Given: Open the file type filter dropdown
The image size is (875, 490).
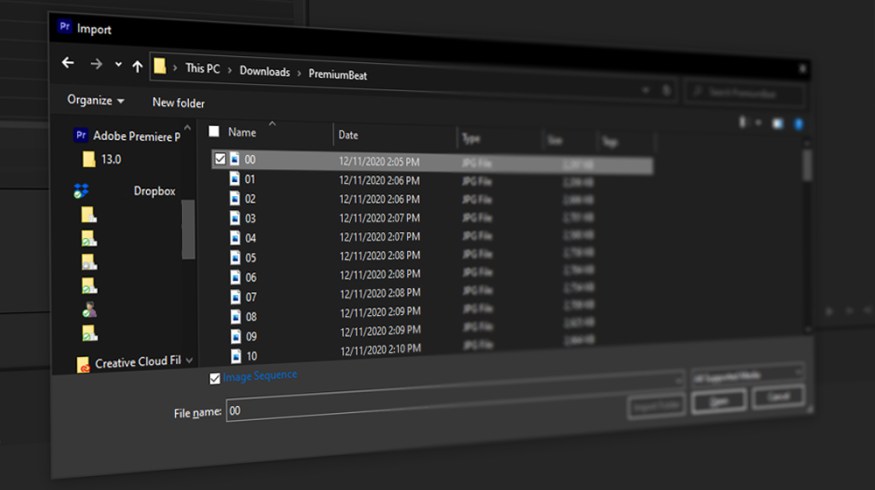Looking at the screenshot, I should point(748,376).
